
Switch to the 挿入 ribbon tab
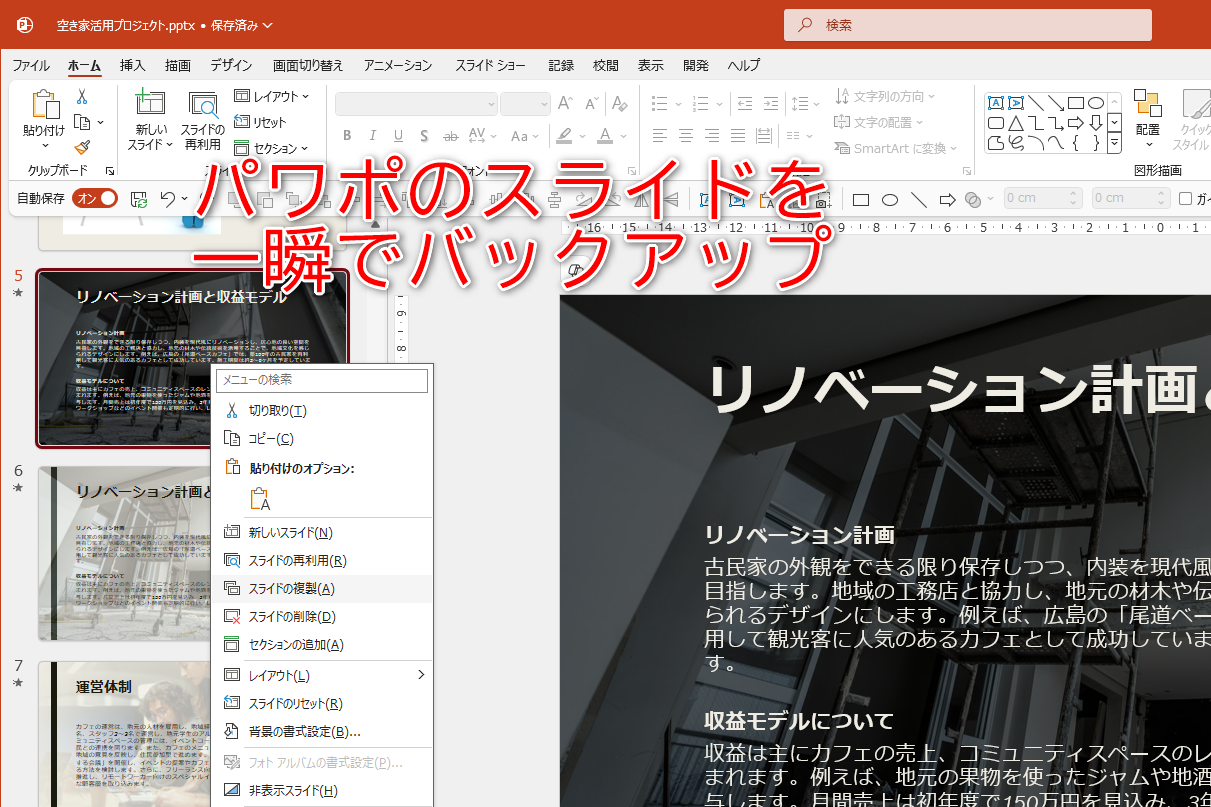pyautogui.click(x=133, y=65)
